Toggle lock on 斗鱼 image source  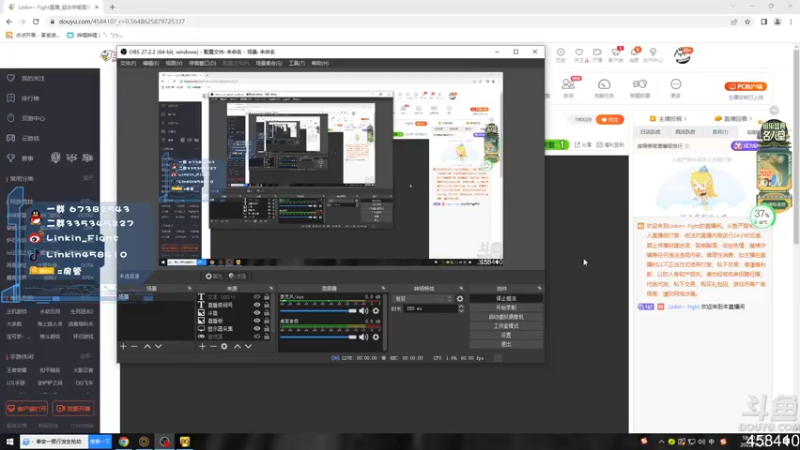pyautogui.click(x=266, y=313)
